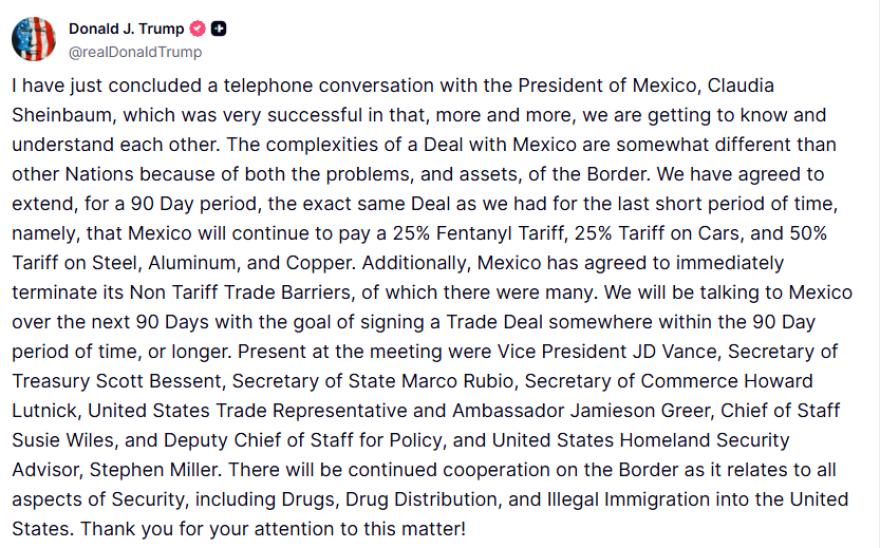
Task: Click the black plus badge icon
Action: (219, 28)
